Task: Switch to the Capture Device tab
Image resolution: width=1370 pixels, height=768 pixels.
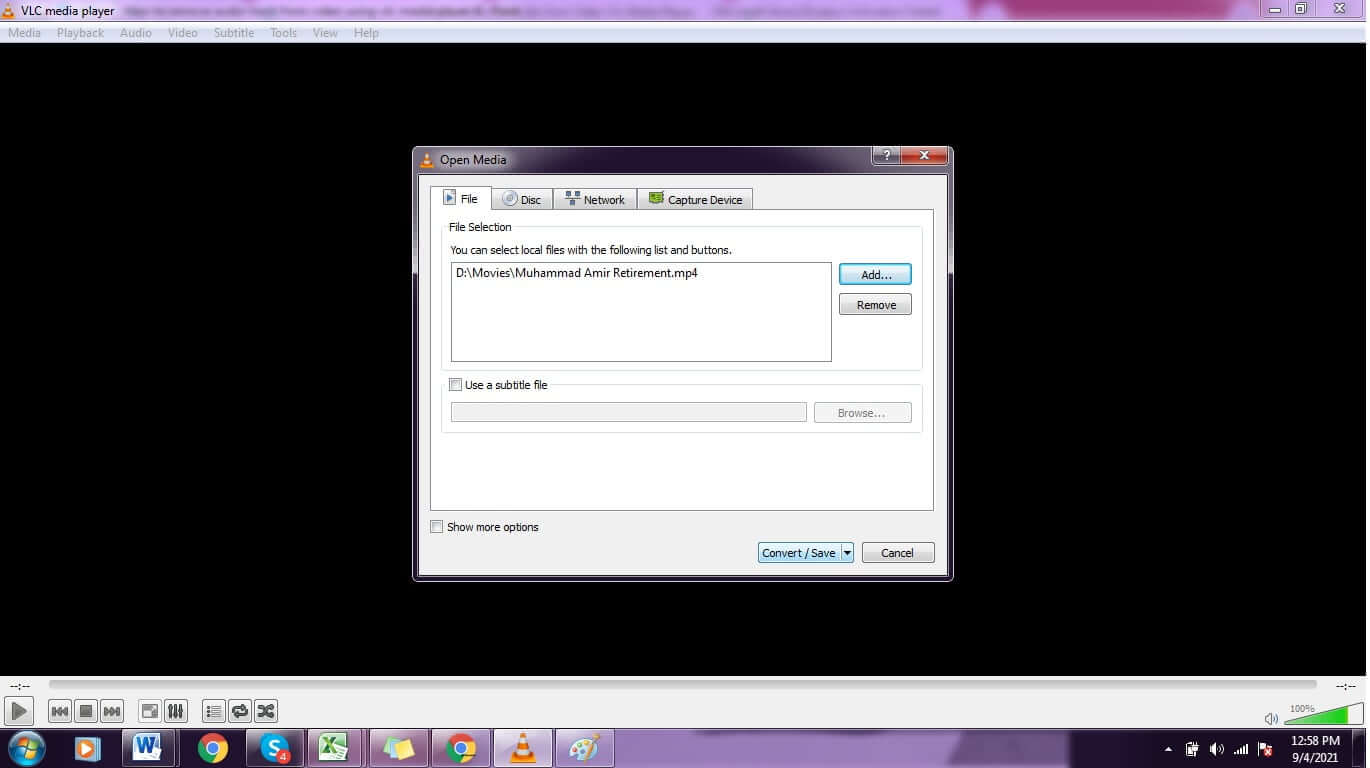Action: (695, 199)
